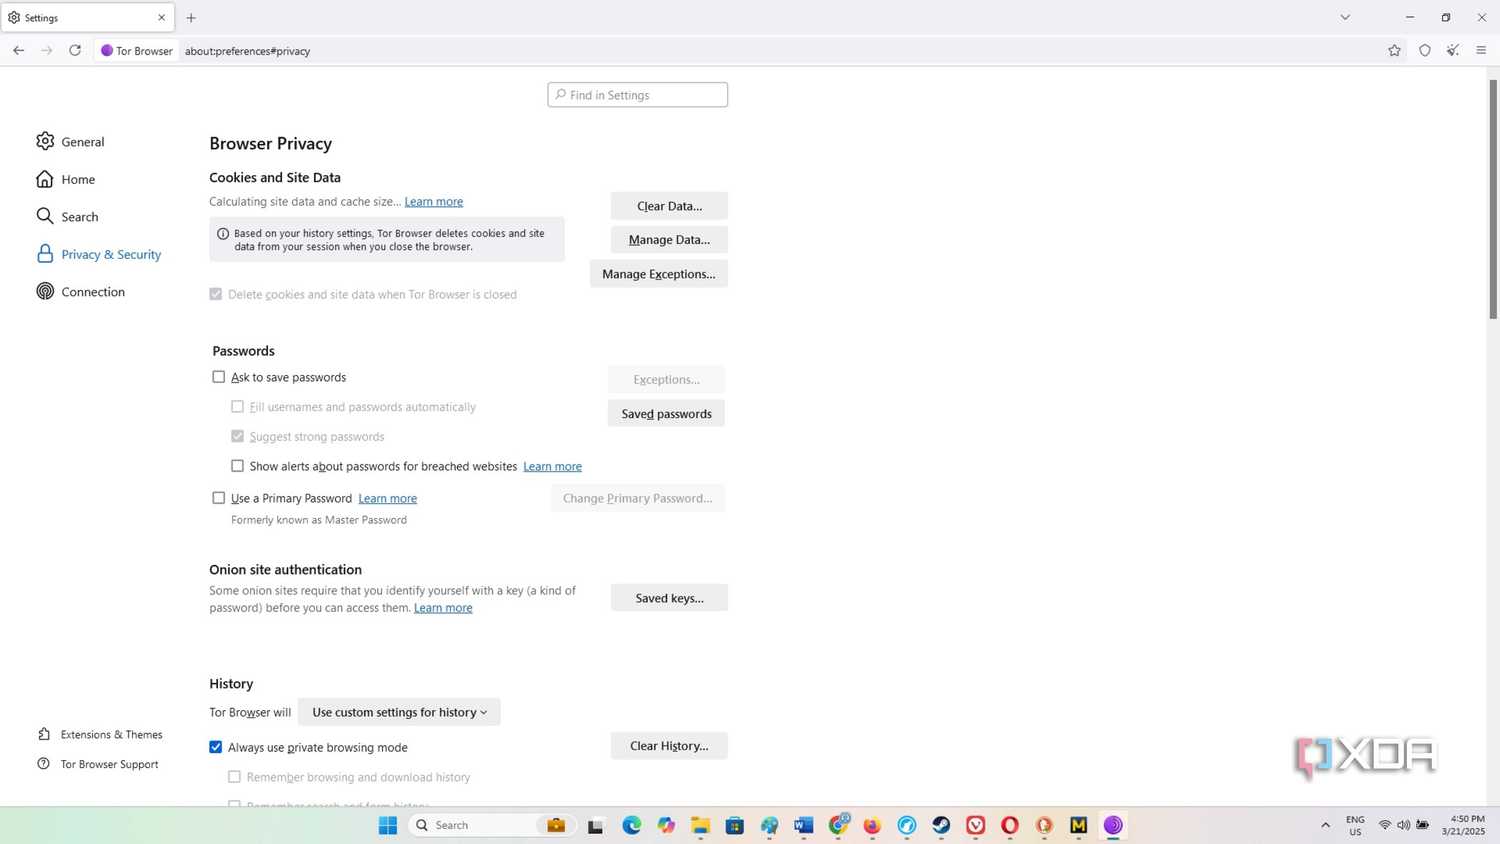Open the history settings dropdown

[x=399, y=712]
